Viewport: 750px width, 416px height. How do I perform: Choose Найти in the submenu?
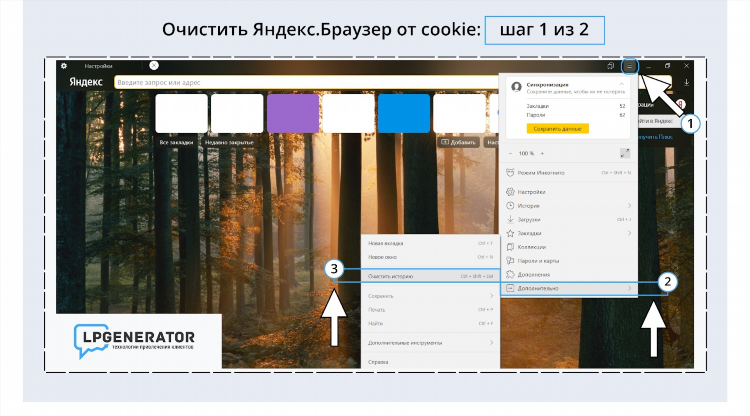coord(430,324)
